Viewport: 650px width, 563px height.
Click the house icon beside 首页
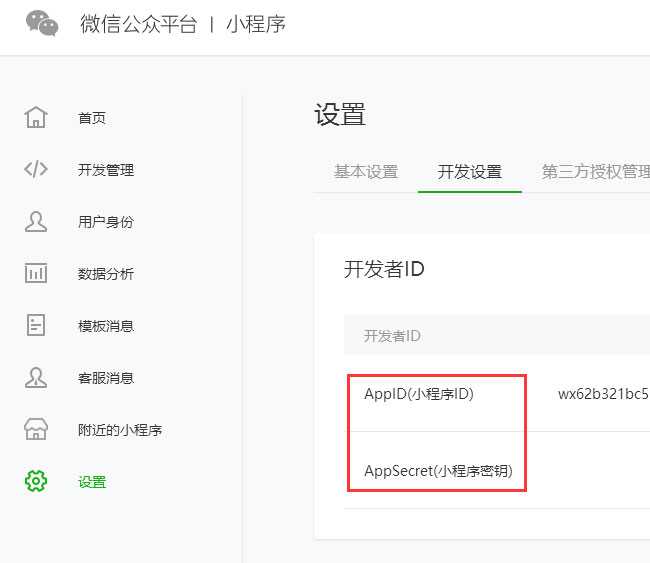point(36,118)
